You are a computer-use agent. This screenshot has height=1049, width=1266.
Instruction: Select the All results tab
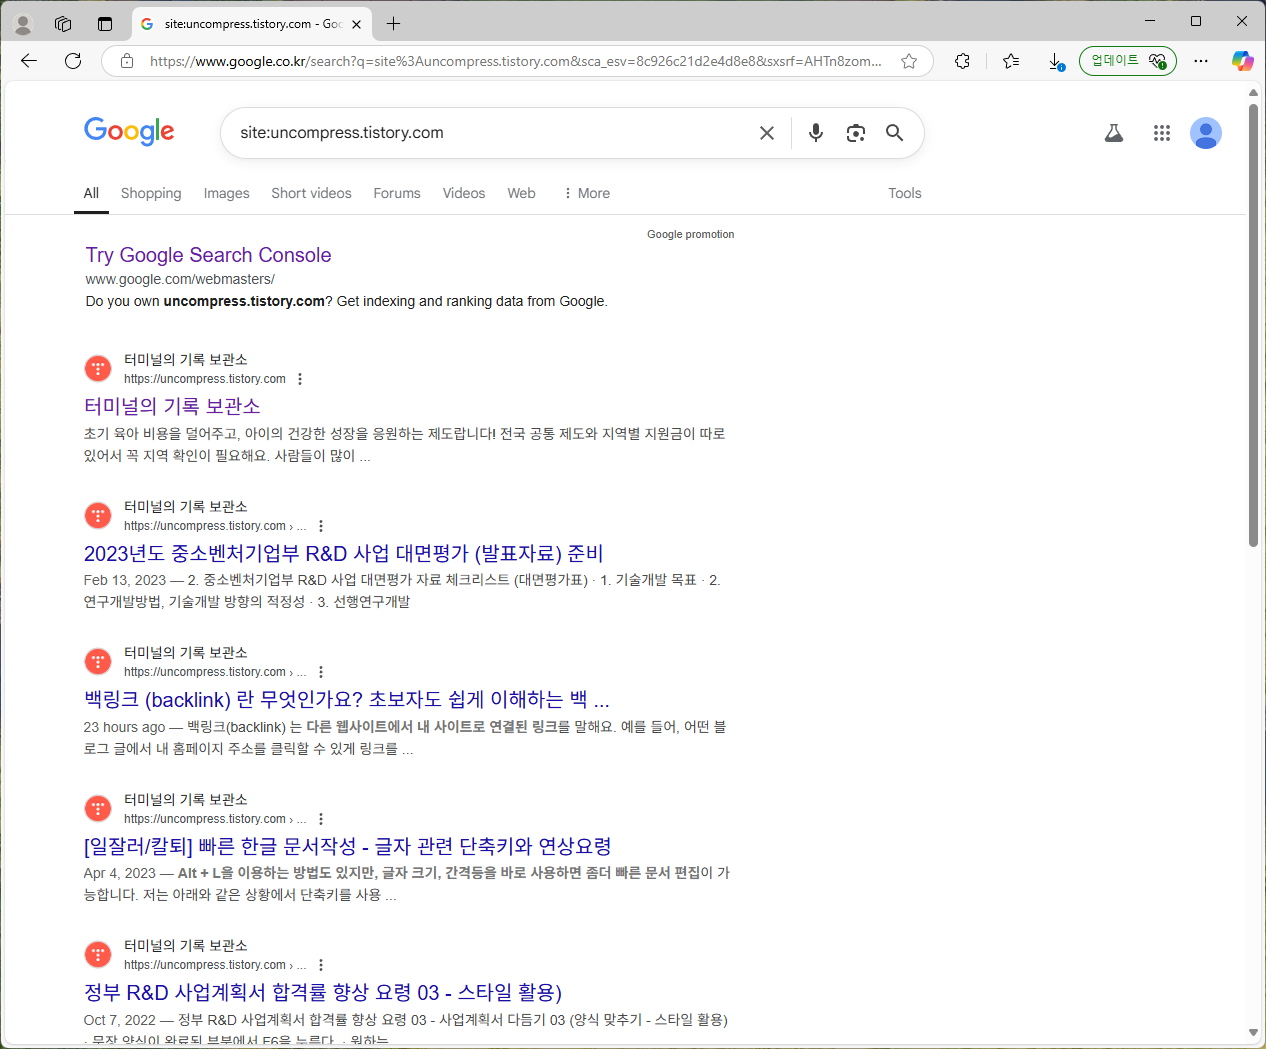(x=91, y=193)
